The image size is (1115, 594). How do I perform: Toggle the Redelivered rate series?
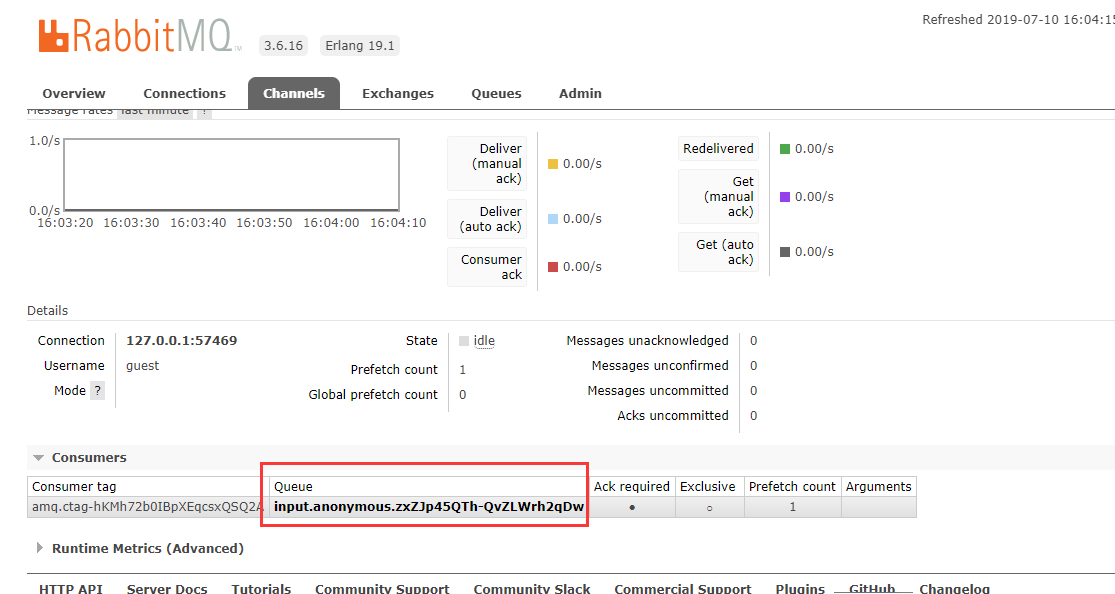pos(718,149)
